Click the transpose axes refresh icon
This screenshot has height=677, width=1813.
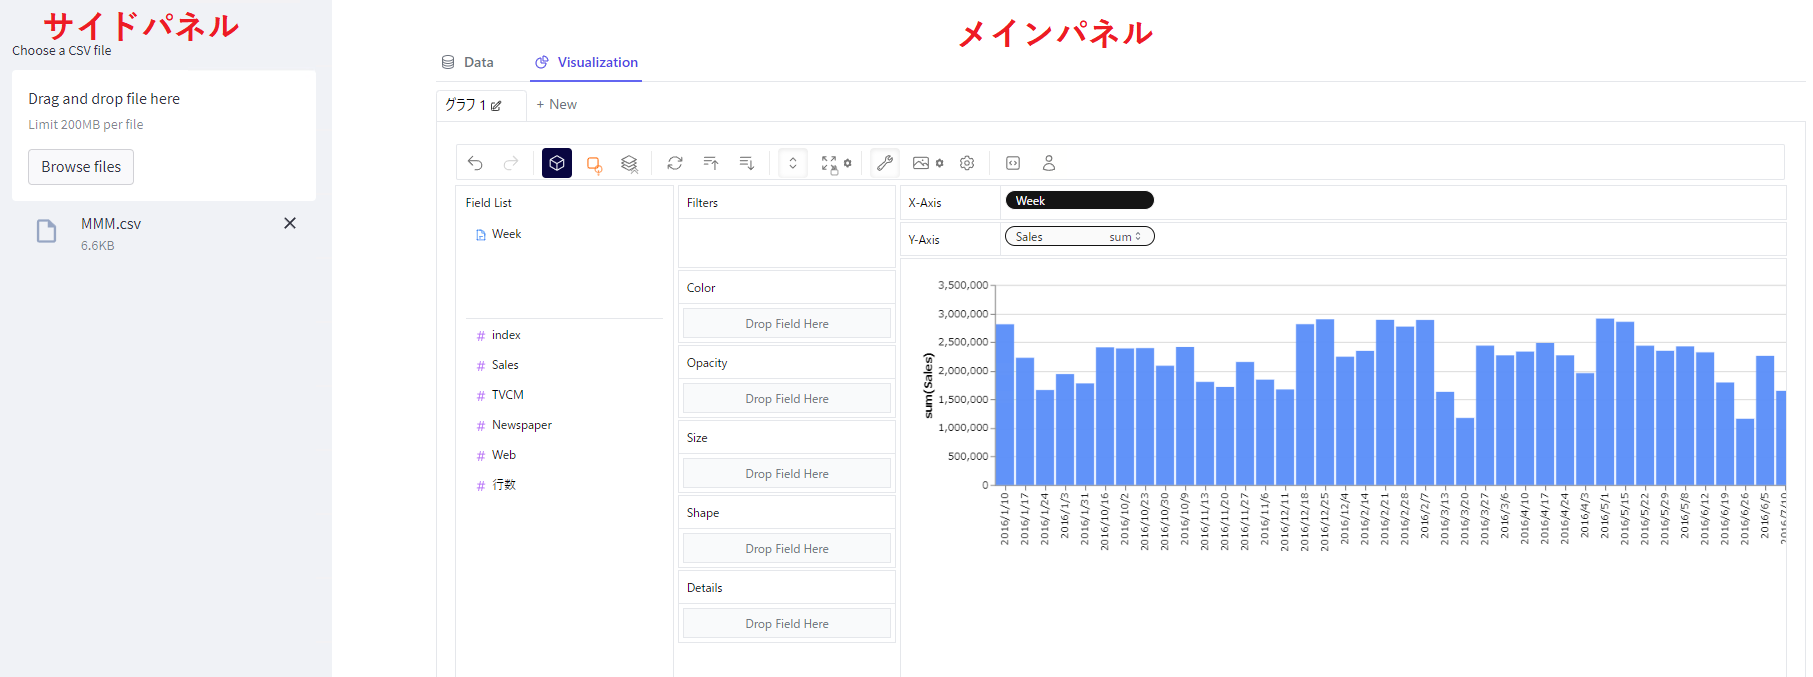pyautogui.click(x=675, y=163)
